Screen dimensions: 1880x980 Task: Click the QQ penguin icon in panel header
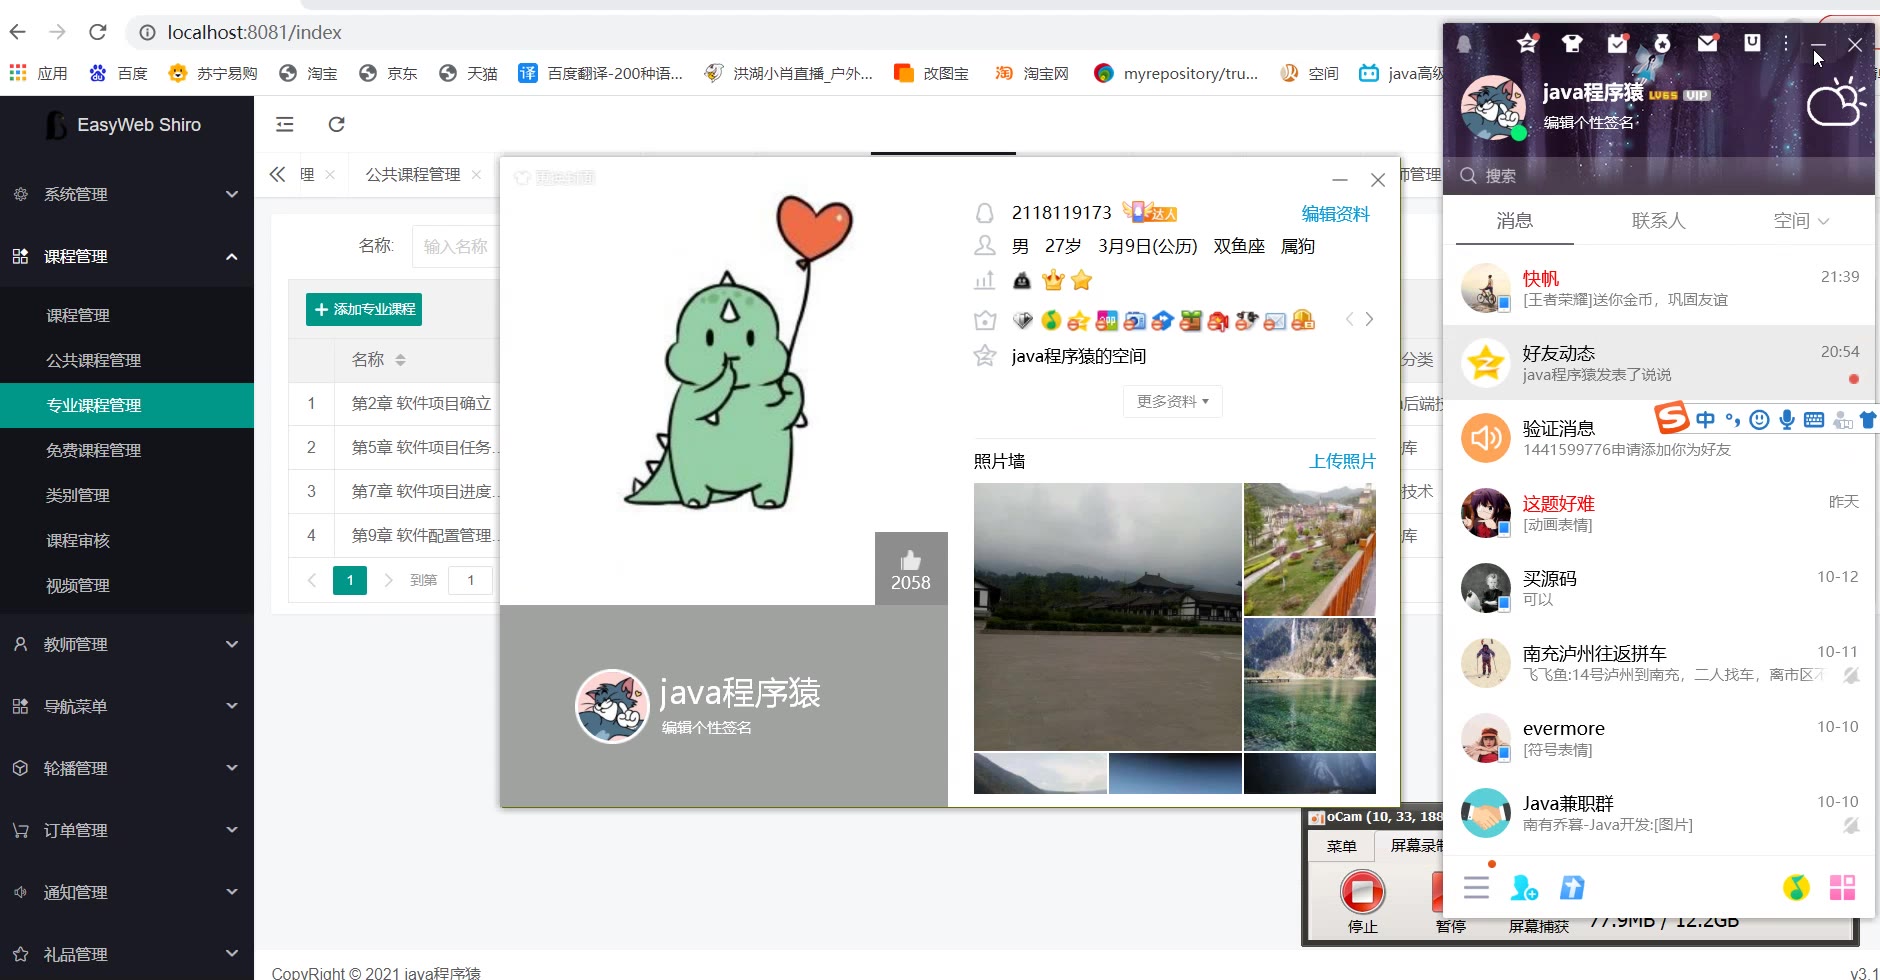coord(1464,44)
